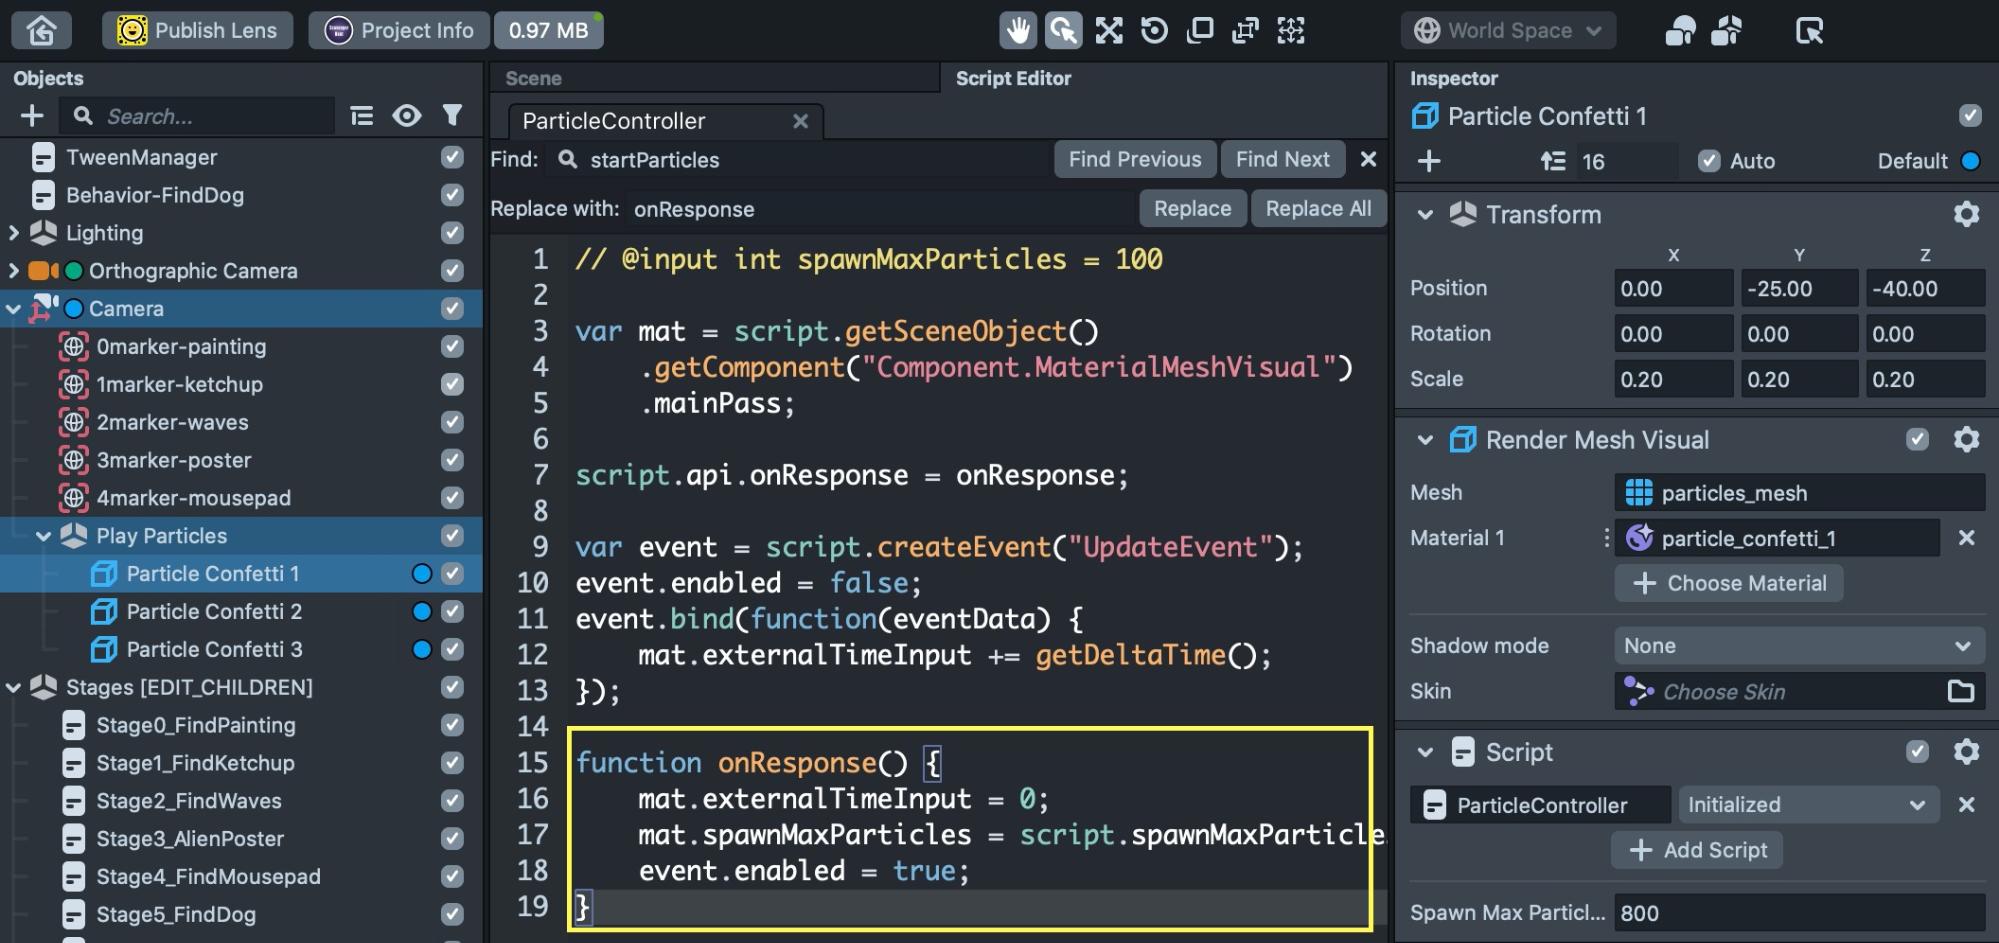Uncheck the TweenManager checkbox
The width and height of the screenshot is (1999, 943).
point(452,157)
